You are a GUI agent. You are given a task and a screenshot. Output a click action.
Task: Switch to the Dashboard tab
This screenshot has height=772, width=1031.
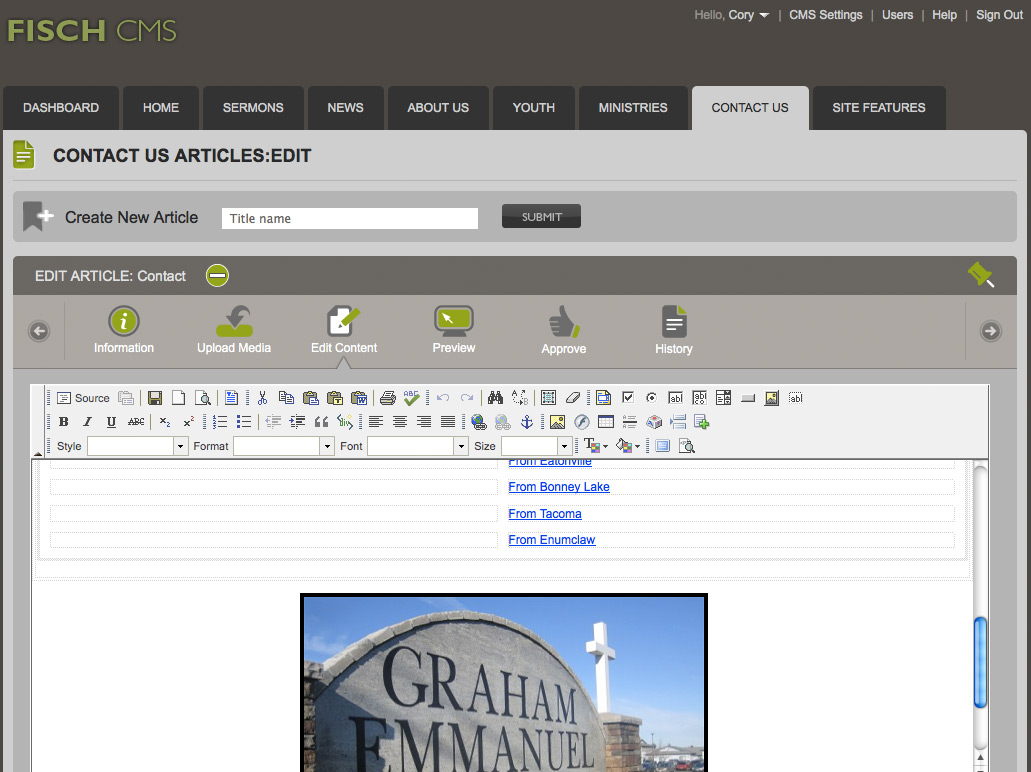click(61, 108)
